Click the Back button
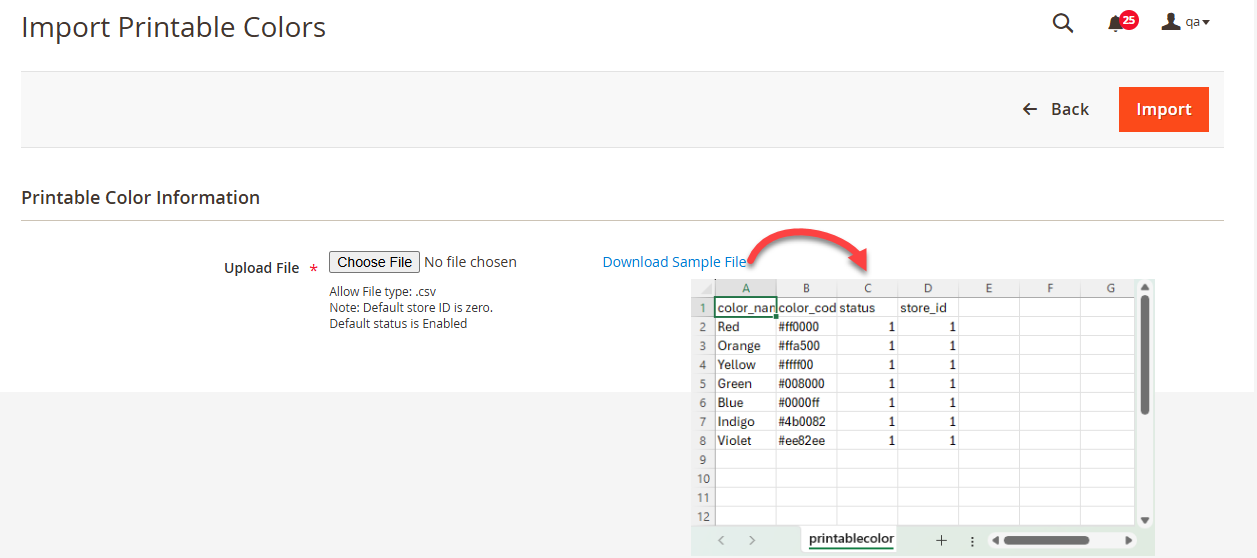 pyautogui.click(x=1056, y=109)
